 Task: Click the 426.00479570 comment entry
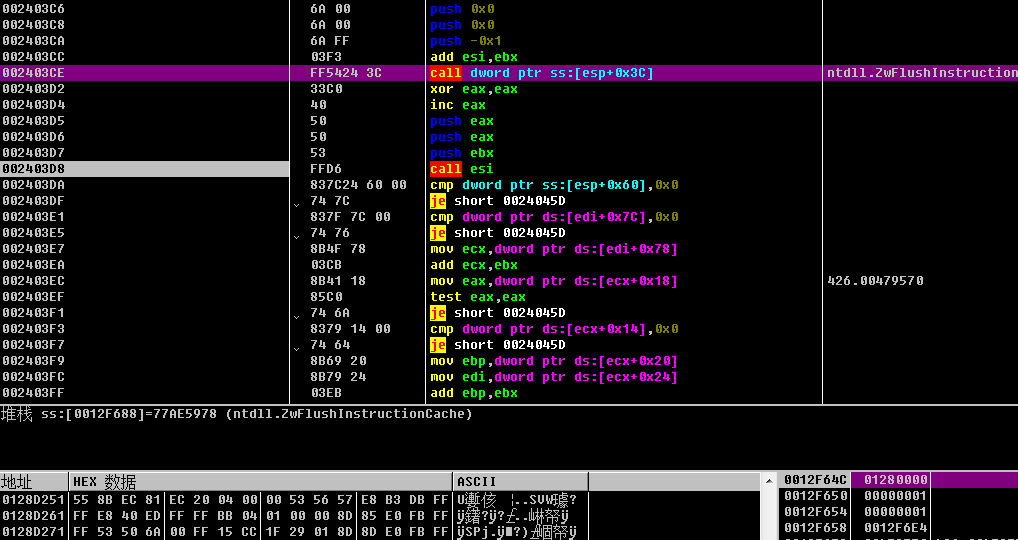pos(875,281)
